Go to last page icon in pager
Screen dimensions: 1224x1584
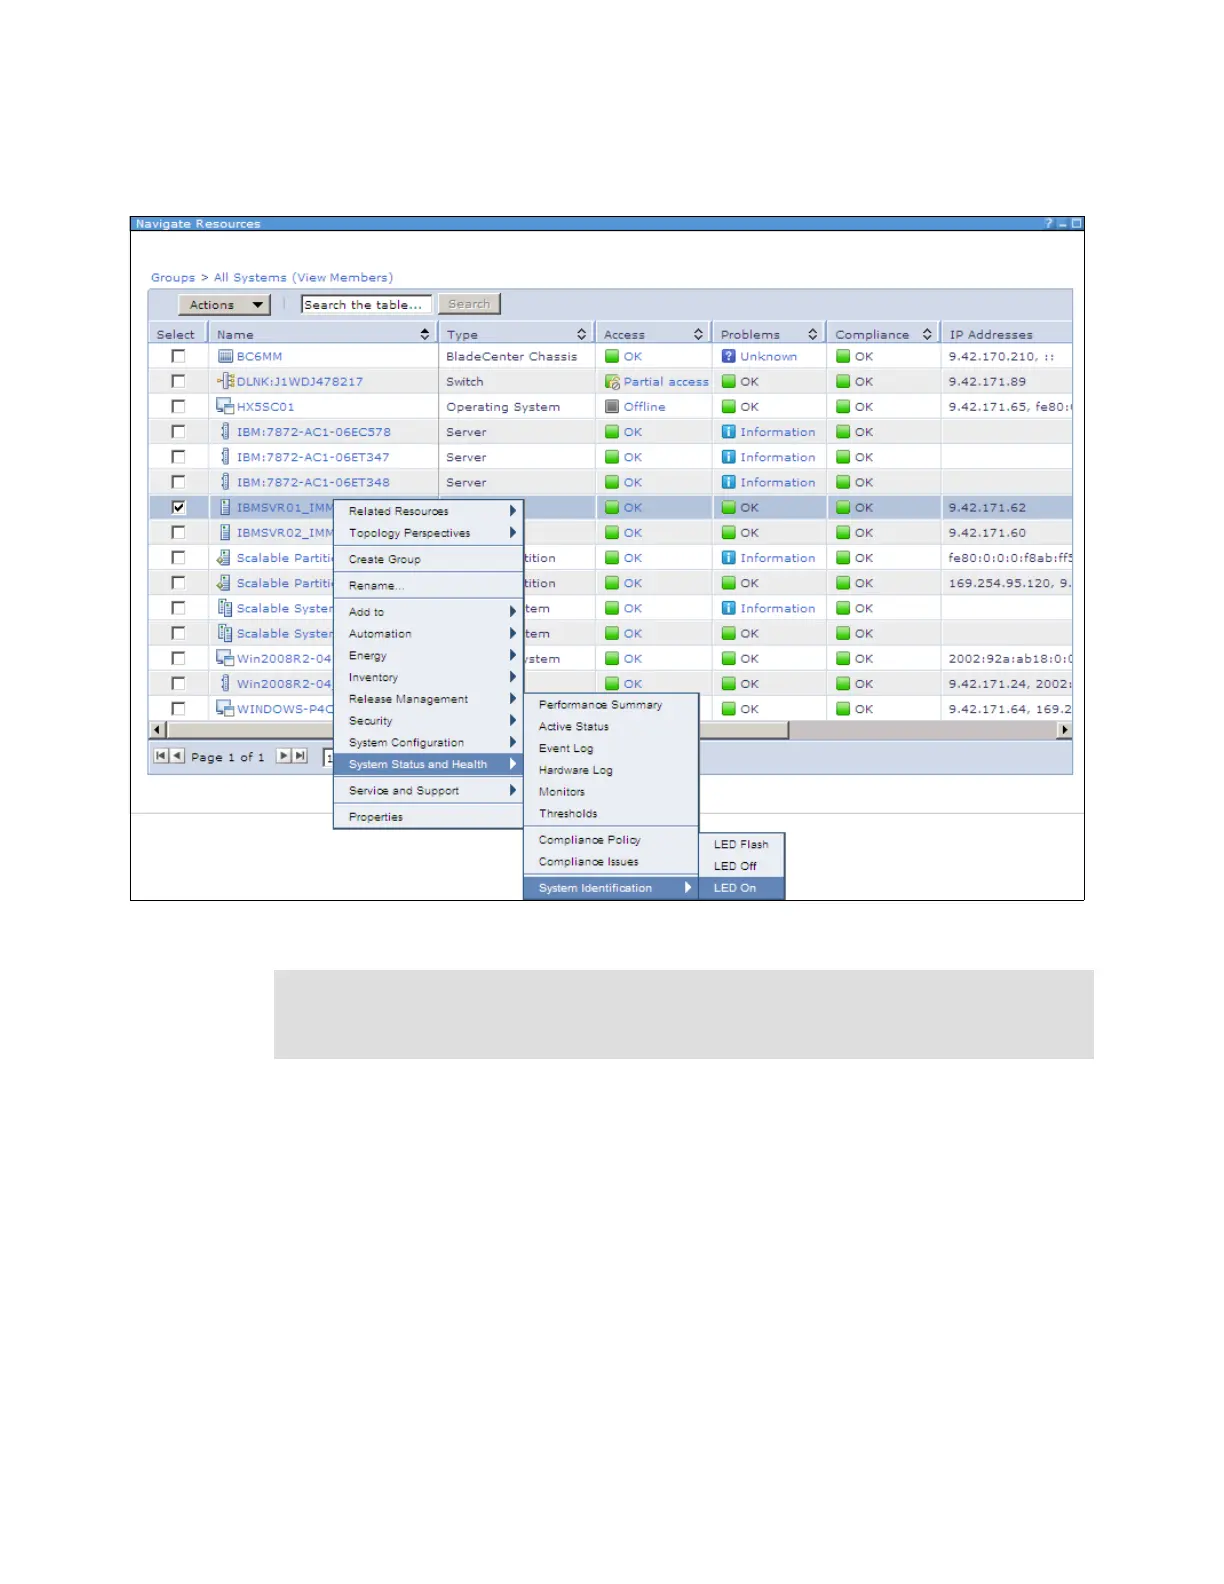coord(300,756)
